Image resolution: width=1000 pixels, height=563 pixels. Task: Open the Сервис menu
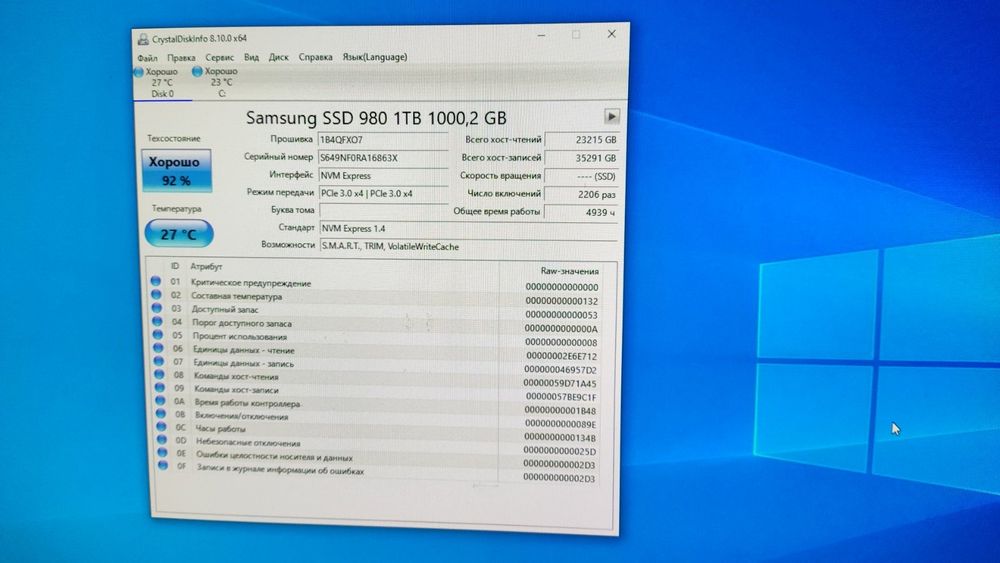tap(219, 57)
